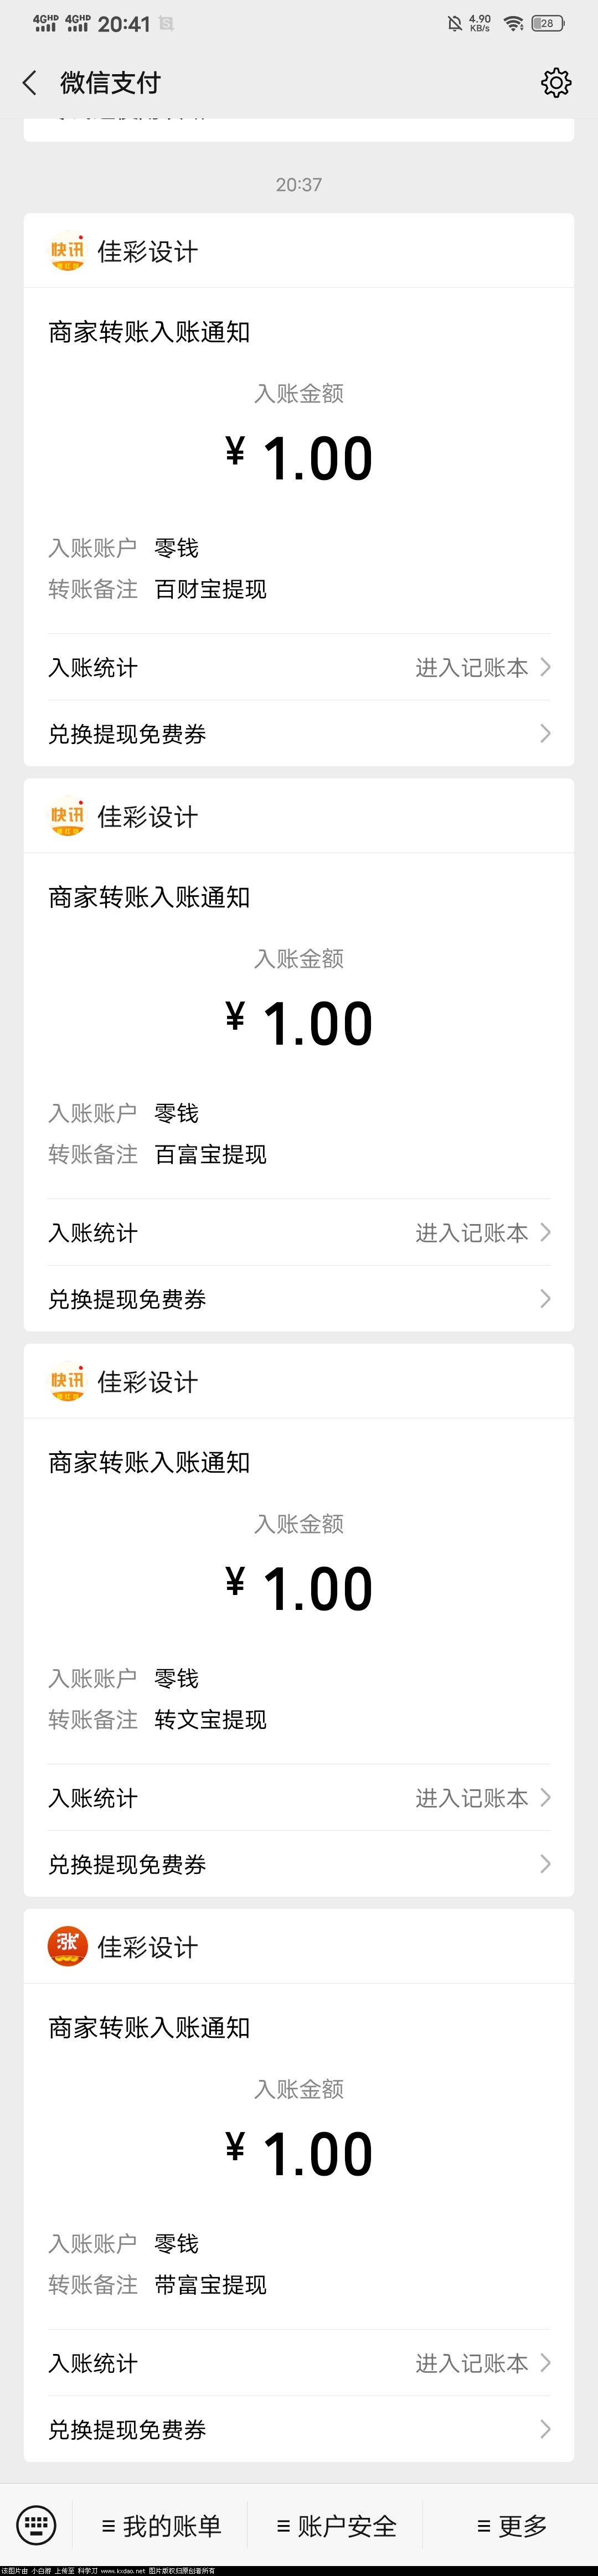Screen dimensions: 598x2576
Task: Expand 兑换提现免费券 chevron in 百财宝提现 card
Action: tap(545, 734)
